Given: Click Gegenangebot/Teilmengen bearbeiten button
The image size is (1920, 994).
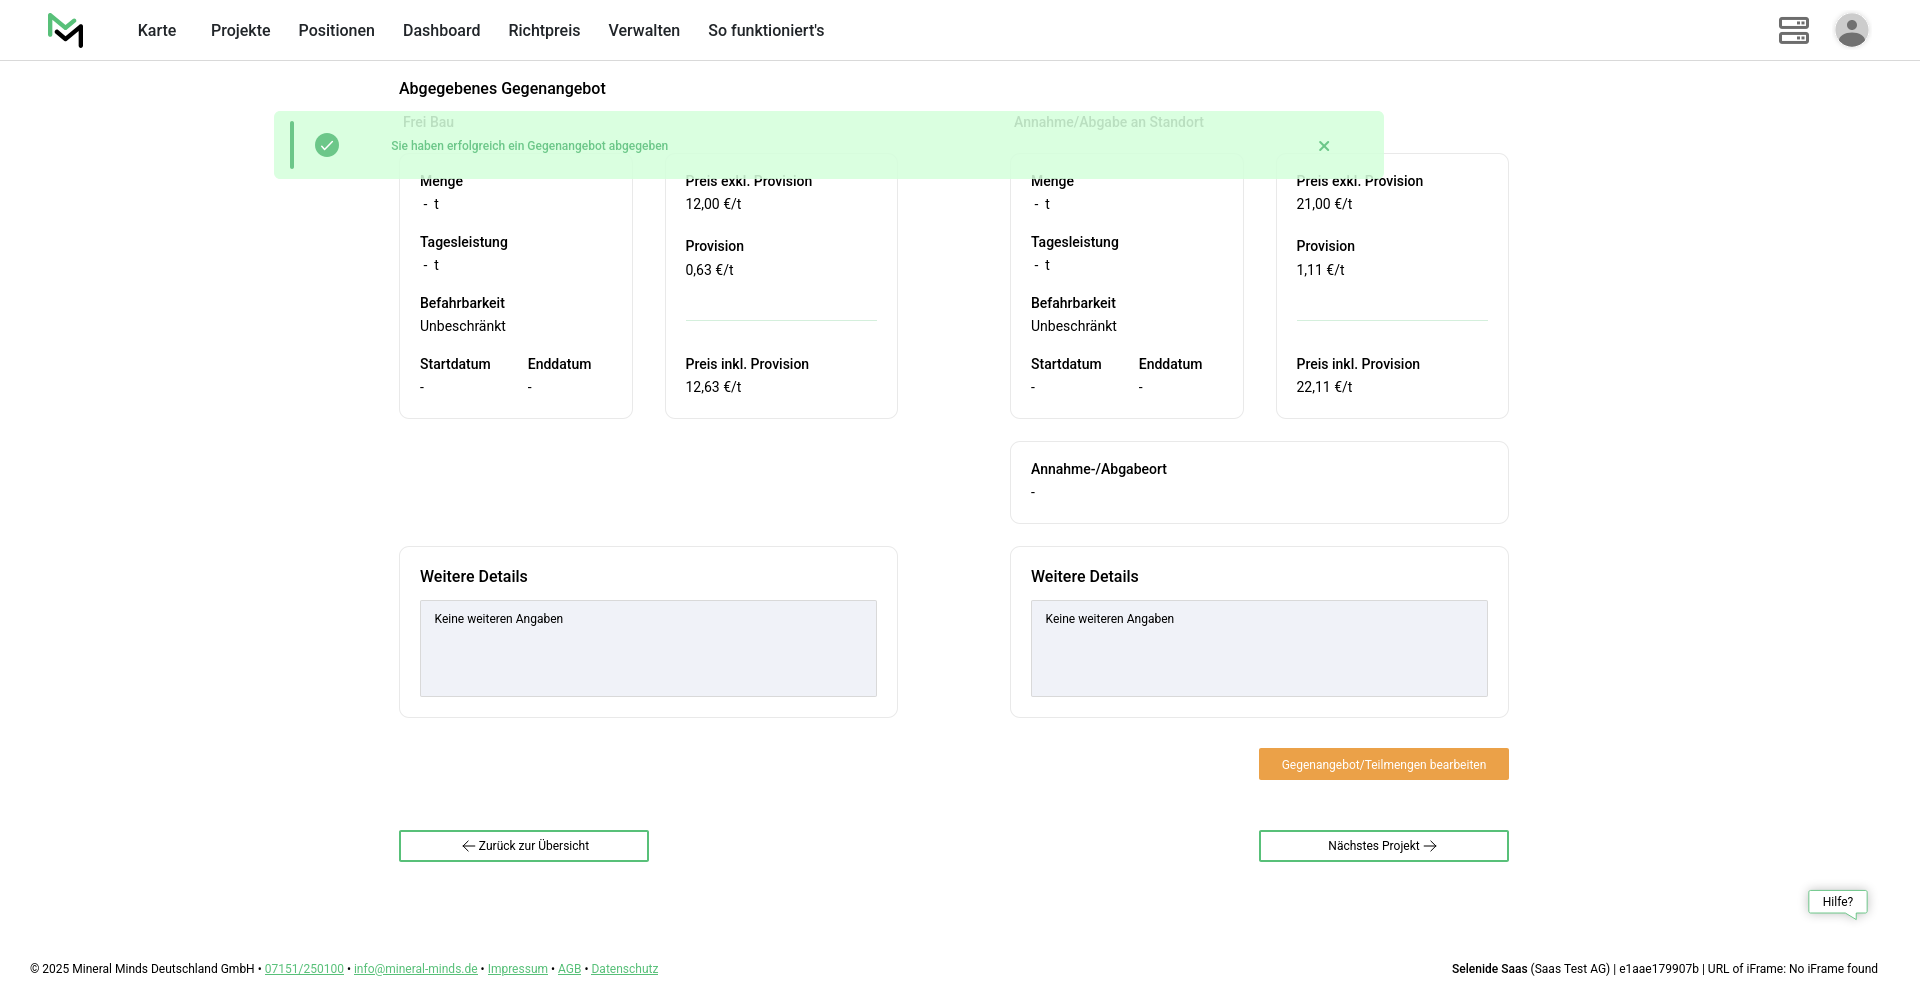Looking at the screenshot, I should pyautogui.click(x=1383, y=764).
